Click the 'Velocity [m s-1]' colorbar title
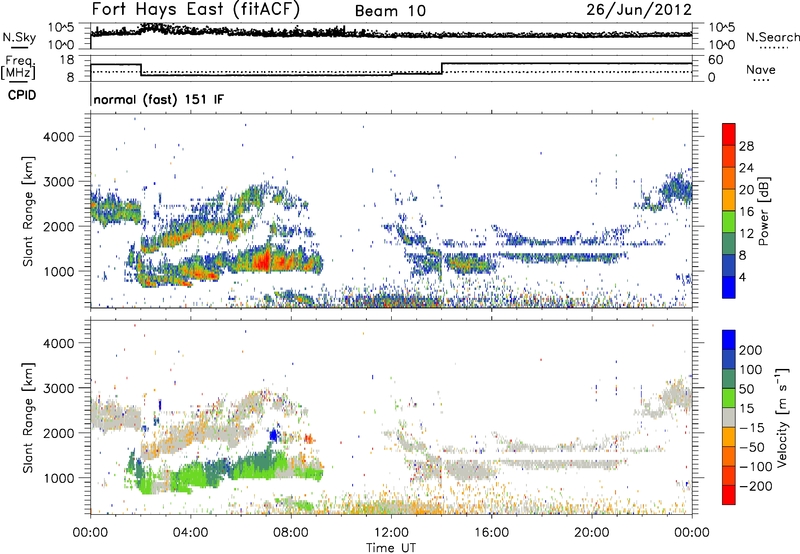 (x=782, y=417)
